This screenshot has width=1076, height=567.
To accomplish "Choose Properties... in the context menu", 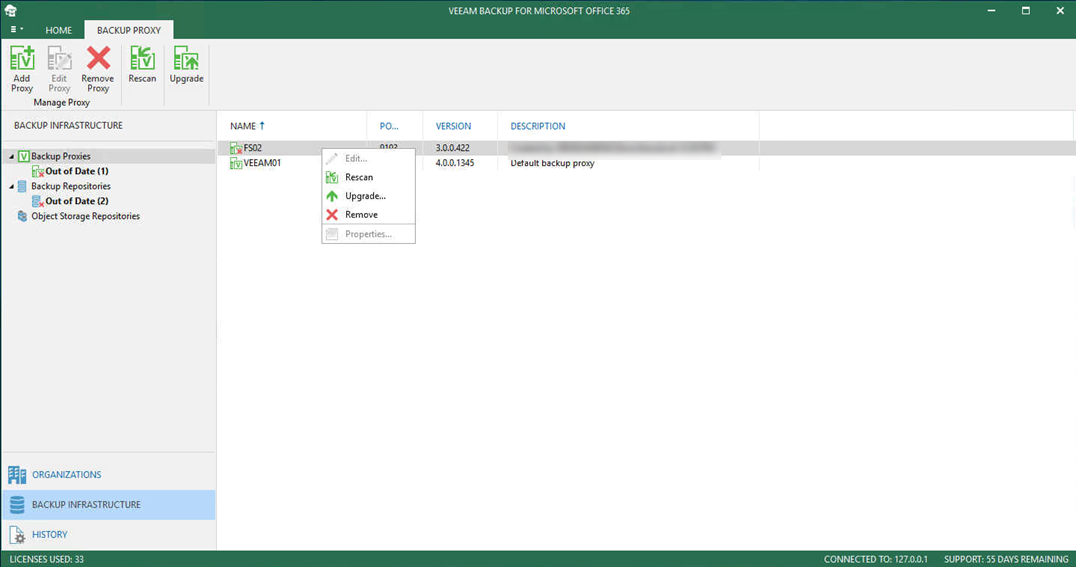I will tap(369, 234).
